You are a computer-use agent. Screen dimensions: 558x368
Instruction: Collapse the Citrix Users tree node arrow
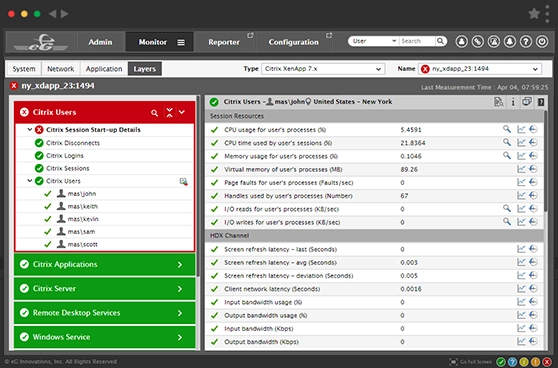pyautogui.click(x=30, y=181)
